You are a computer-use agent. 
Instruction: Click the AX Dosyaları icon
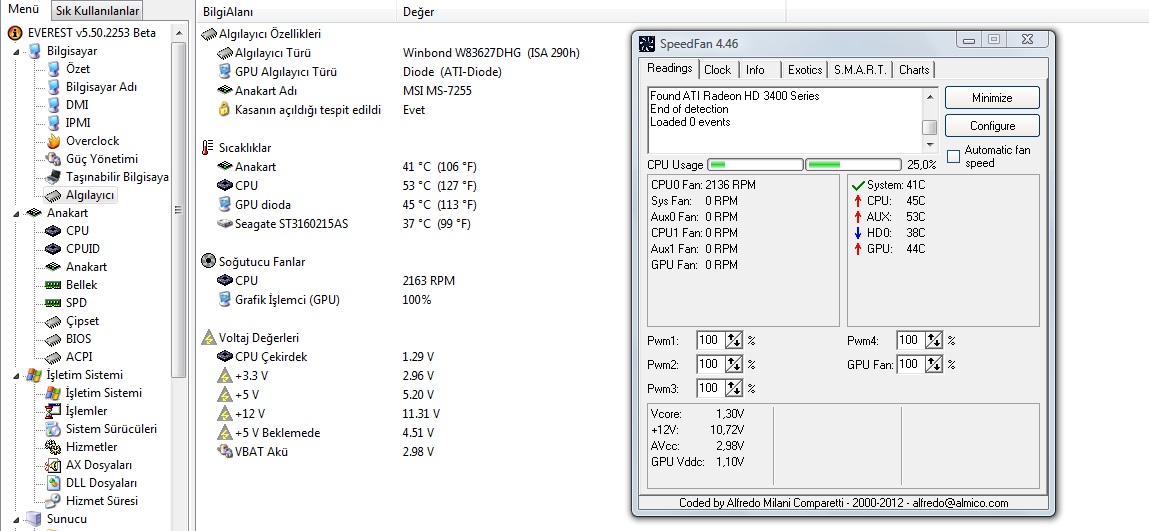point(53,464)
